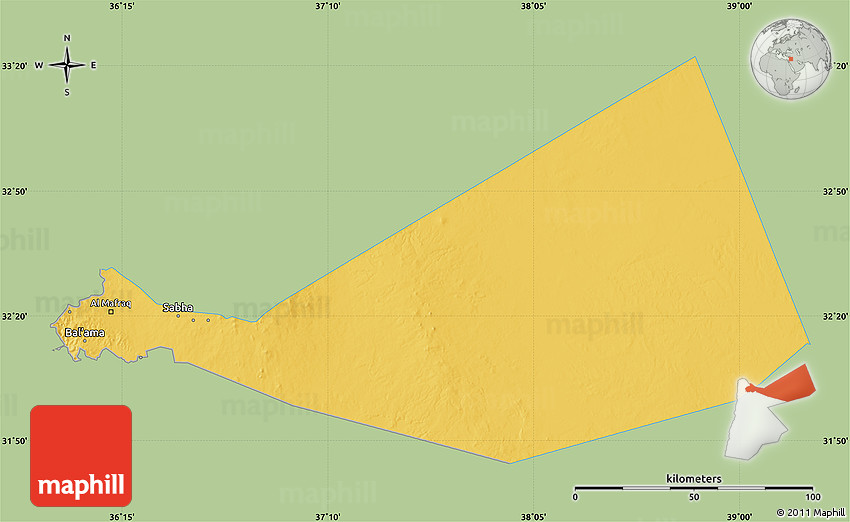Click the Jordan country locator inset

(770, 412)
